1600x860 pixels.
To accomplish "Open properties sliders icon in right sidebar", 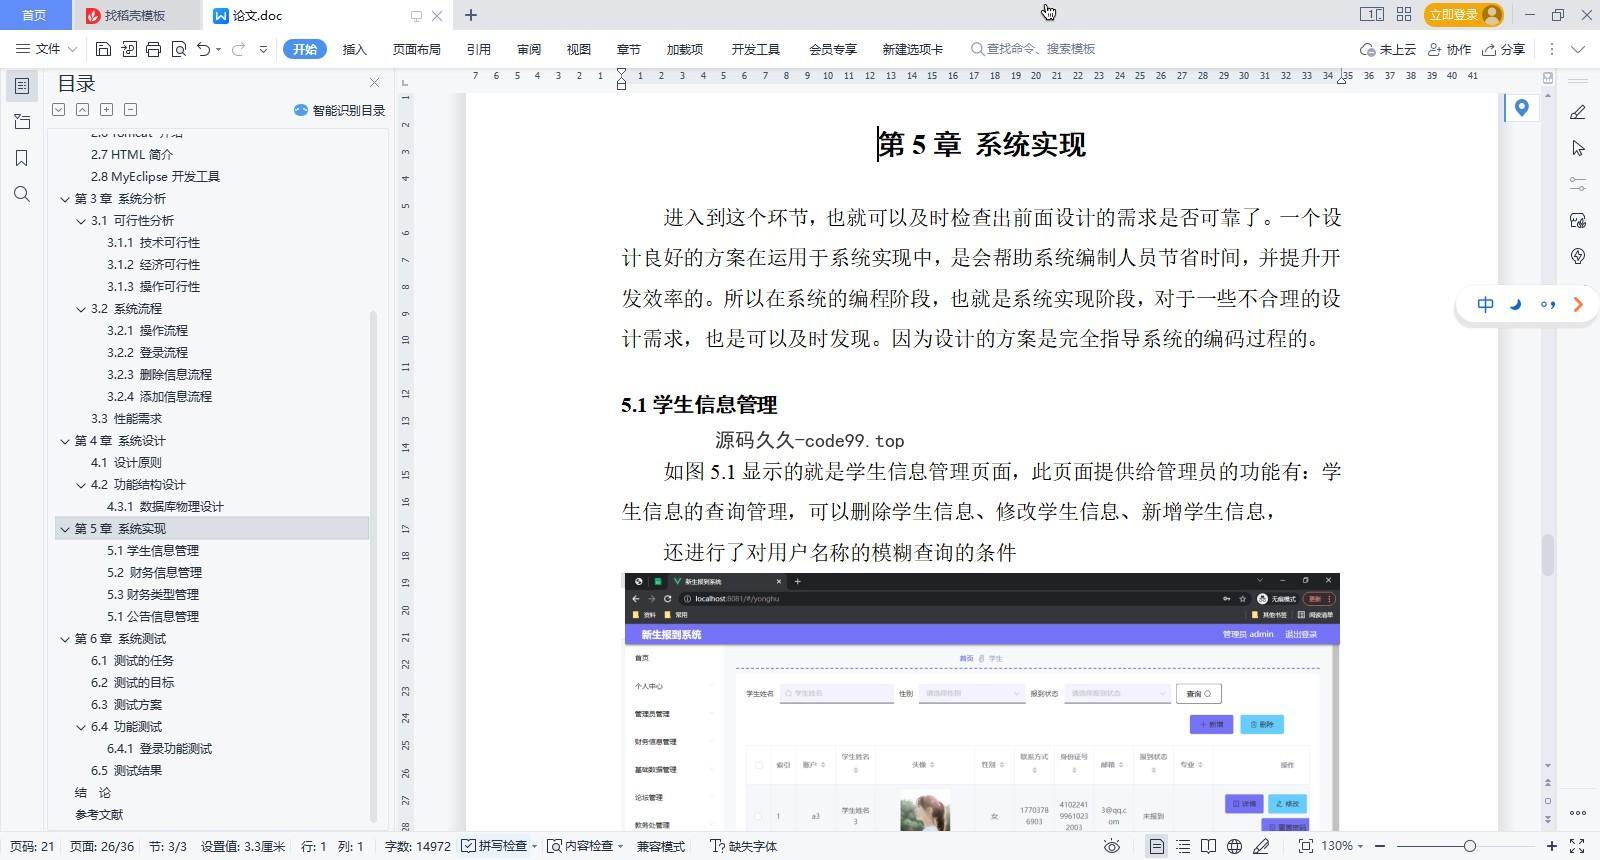I will click(1578, 184).
